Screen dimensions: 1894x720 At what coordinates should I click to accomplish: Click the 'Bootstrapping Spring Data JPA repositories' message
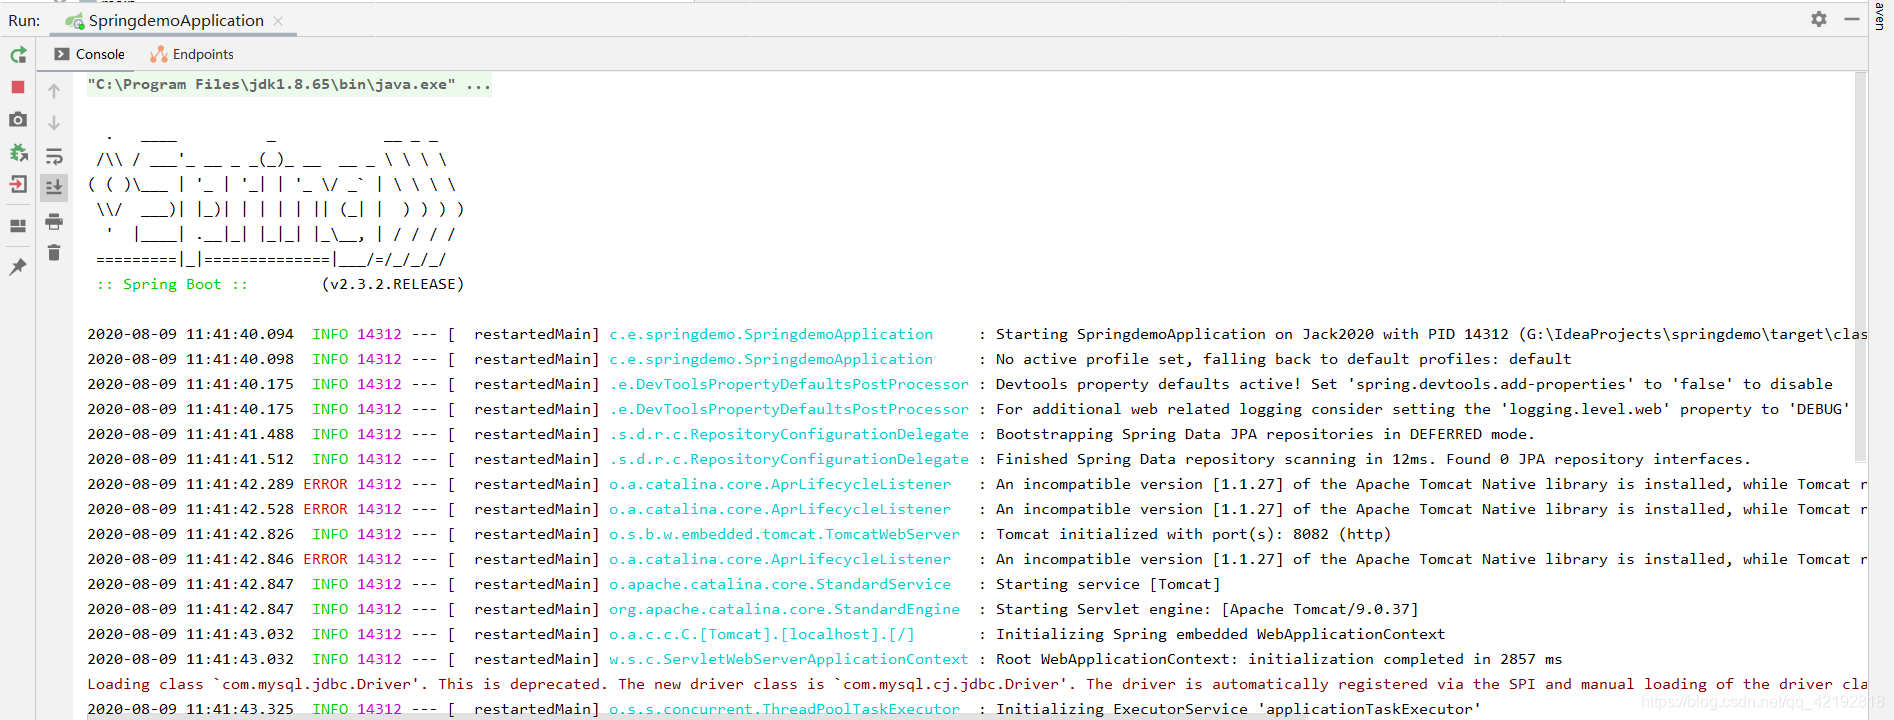click(x=1265, y=434)
